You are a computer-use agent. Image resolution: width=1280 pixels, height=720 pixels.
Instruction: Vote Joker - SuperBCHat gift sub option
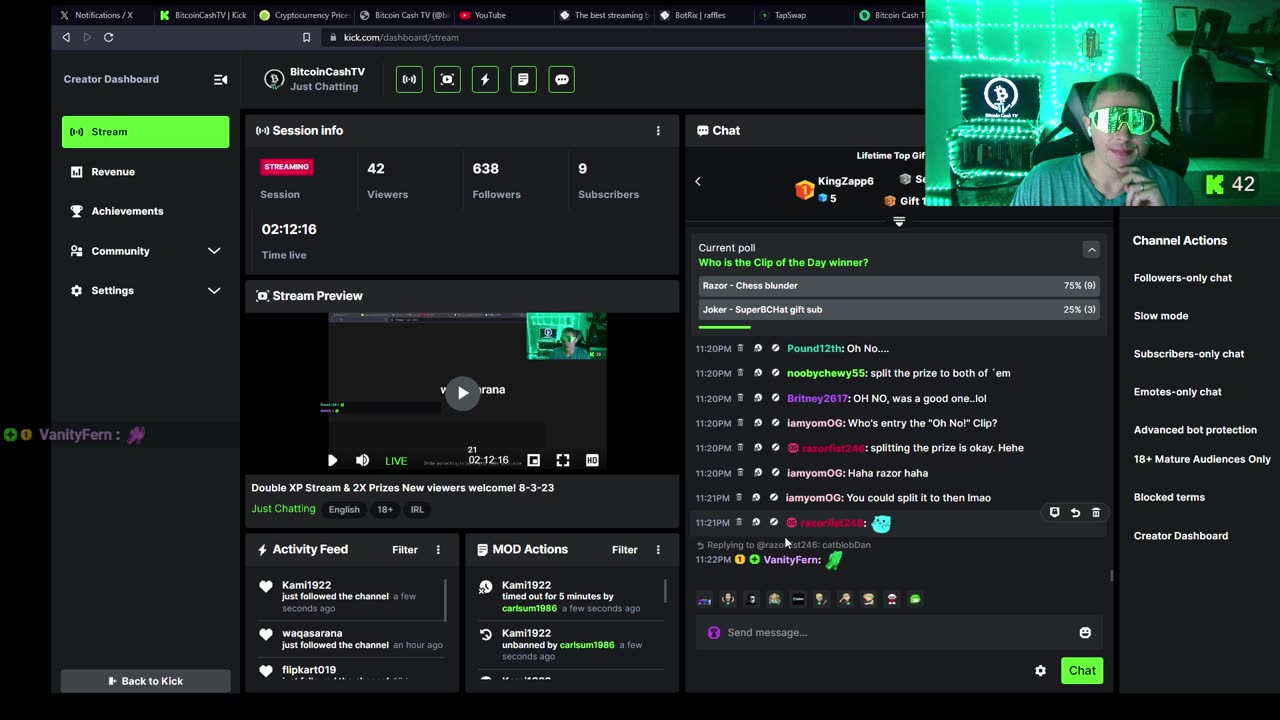click(899, 310)
